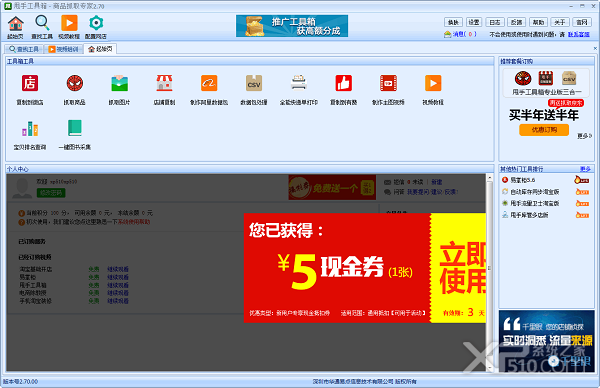Click the gear shop-configuration toolbar icon
This screenshot has height=388, width=600.
point(96,23)
